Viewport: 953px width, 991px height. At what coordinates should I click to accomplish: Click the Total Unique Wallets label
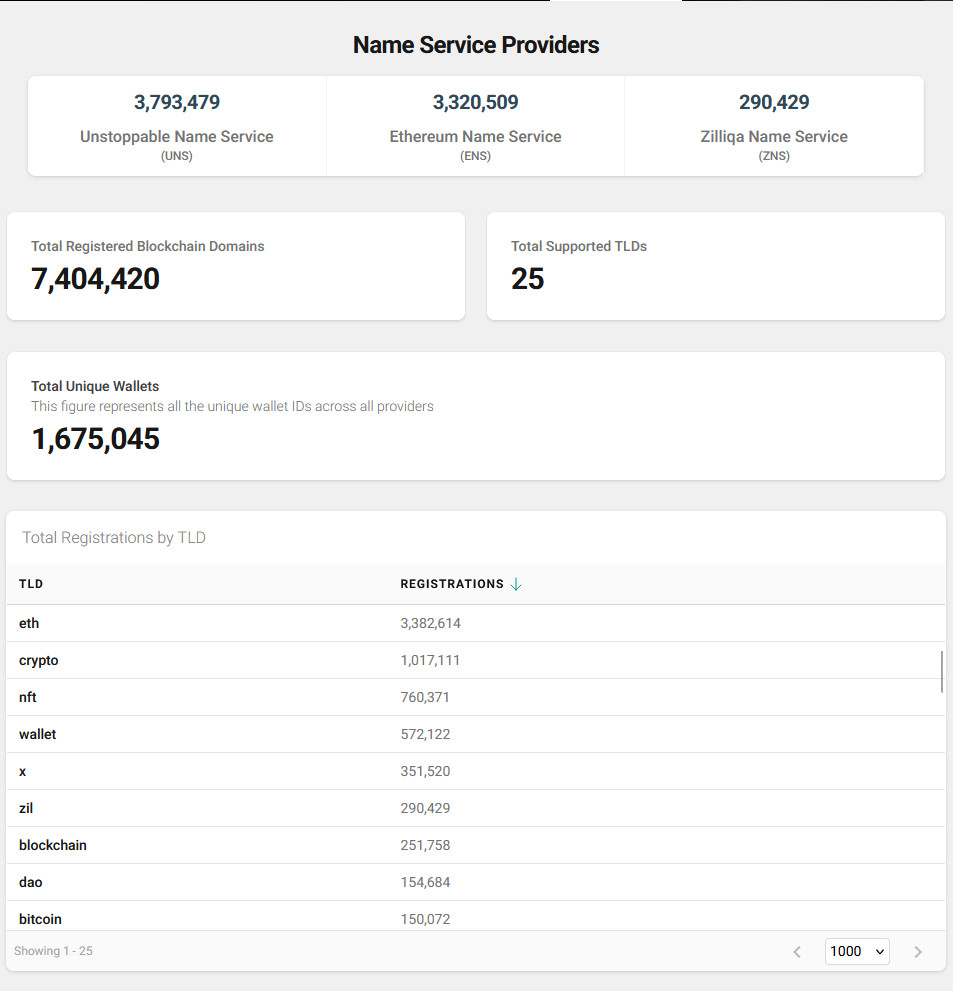click(95, 386)
